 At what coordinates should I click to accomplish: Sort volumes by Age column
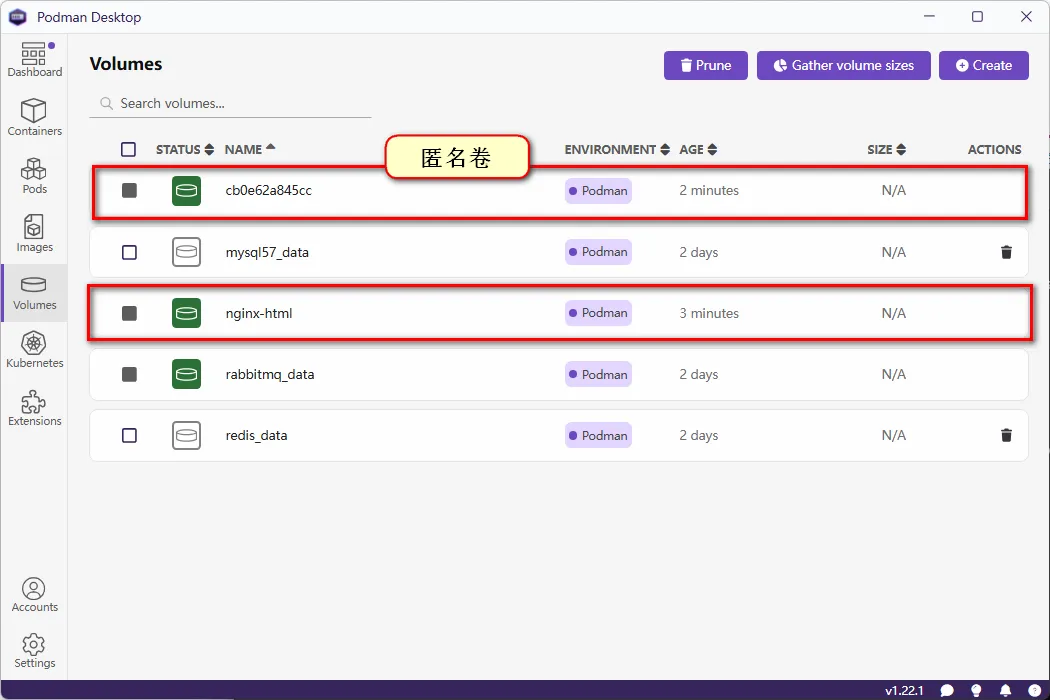pos(698,150)
